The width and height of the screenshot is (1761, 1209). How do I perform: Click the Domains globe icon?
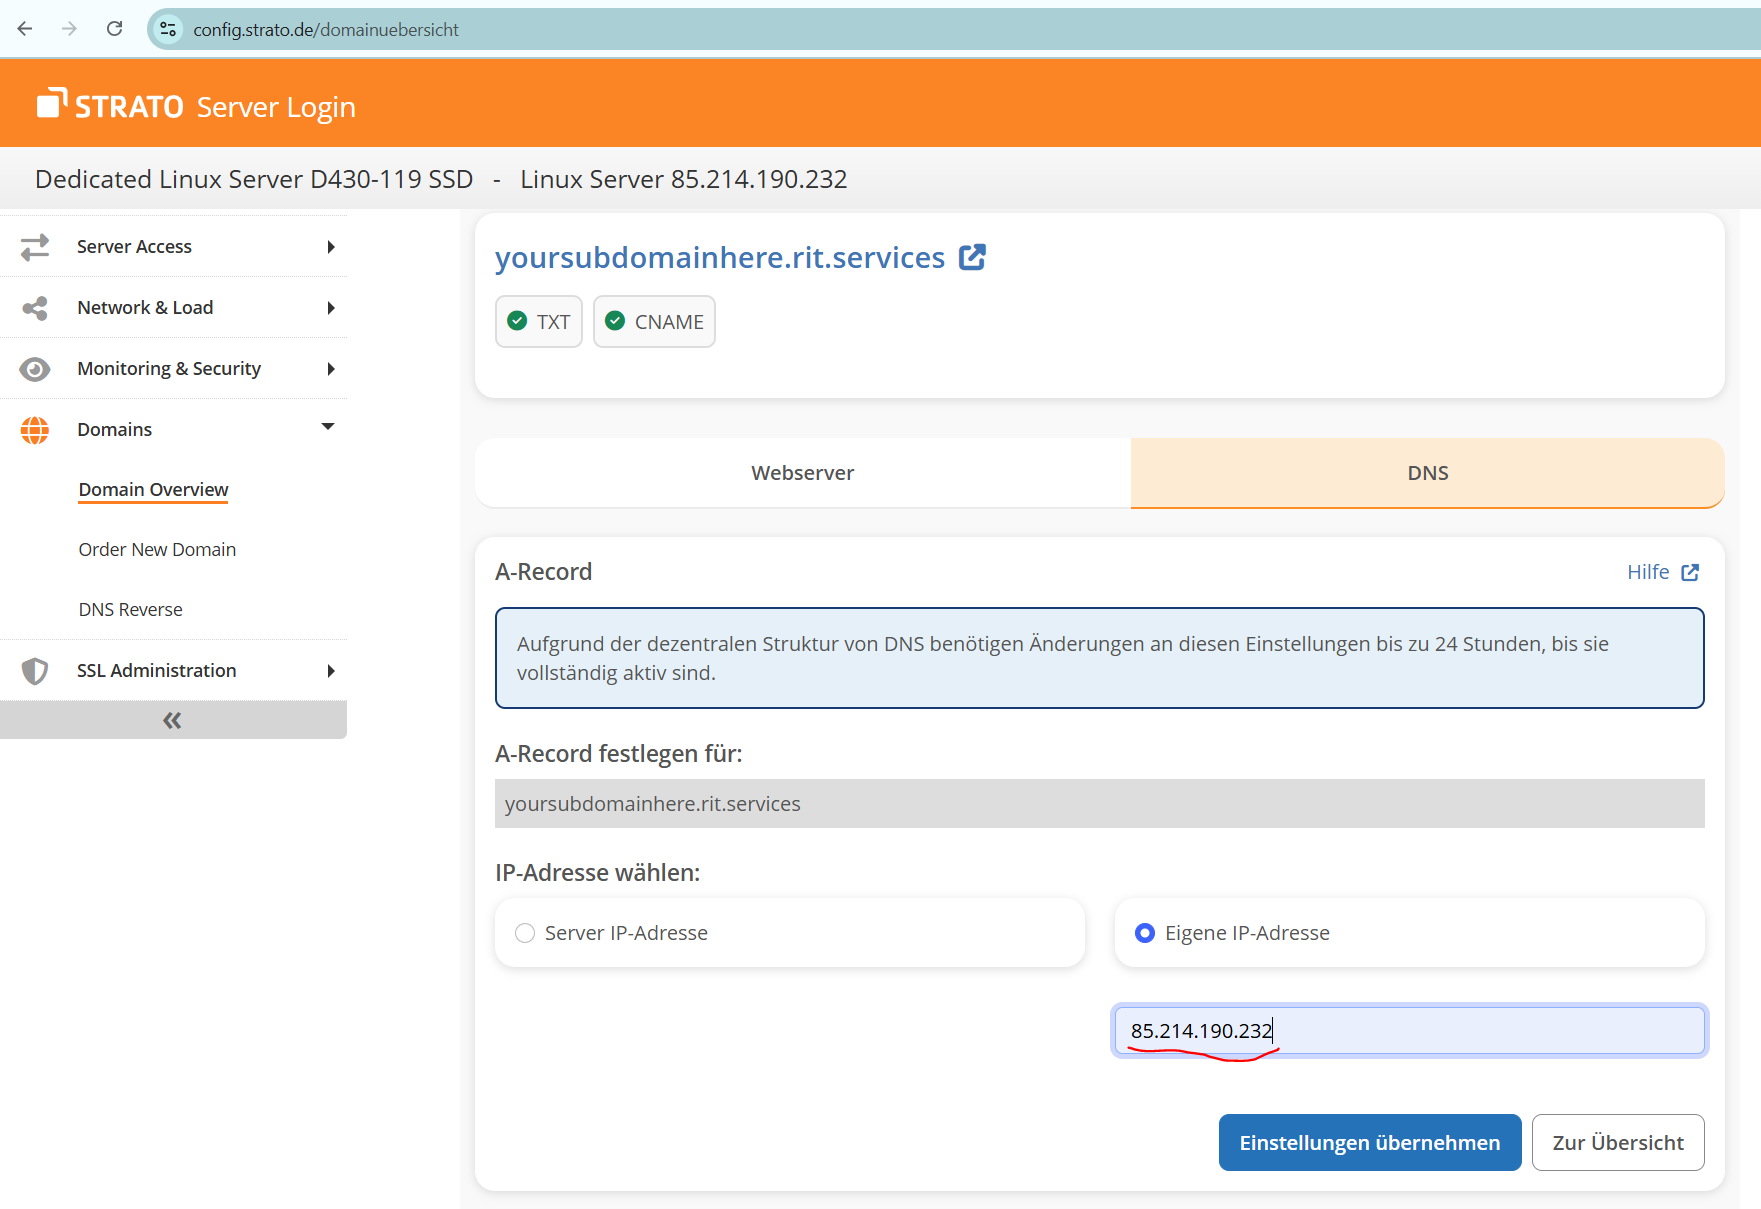(35, 430)
